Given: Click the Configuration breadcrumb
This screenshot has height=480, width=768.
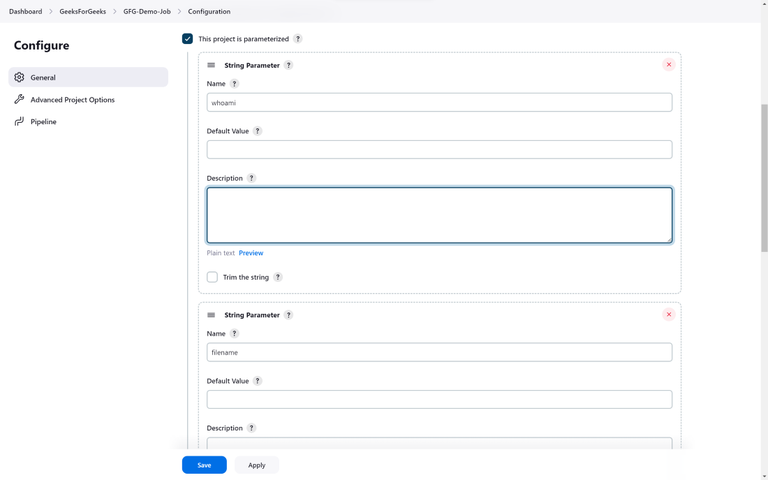Looking at the screenshot, I should (209, 11).
